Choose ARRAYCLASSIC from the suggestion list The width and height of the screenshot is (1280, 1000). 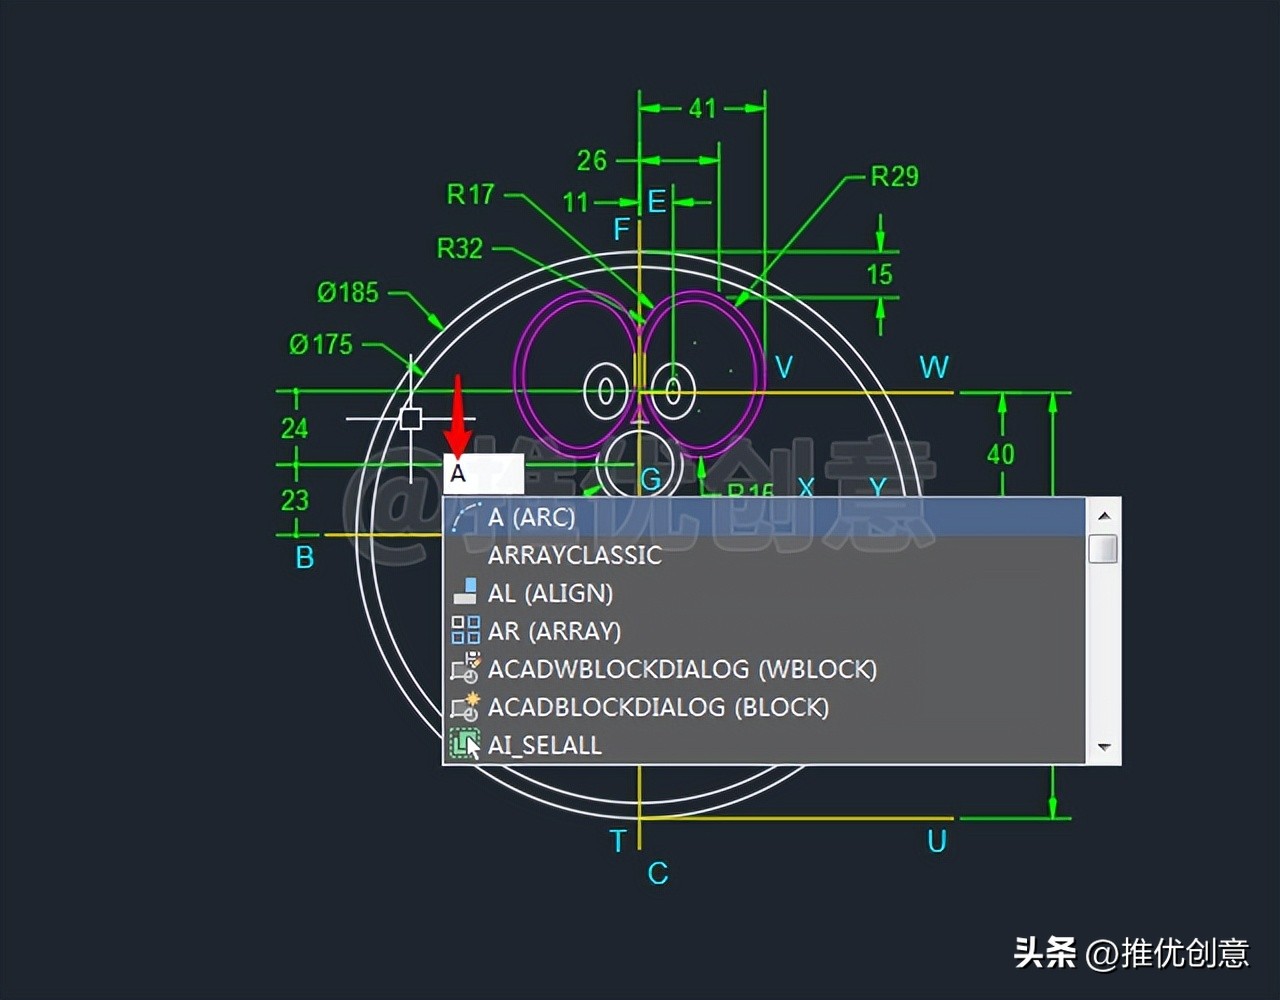tap(574, 555)
